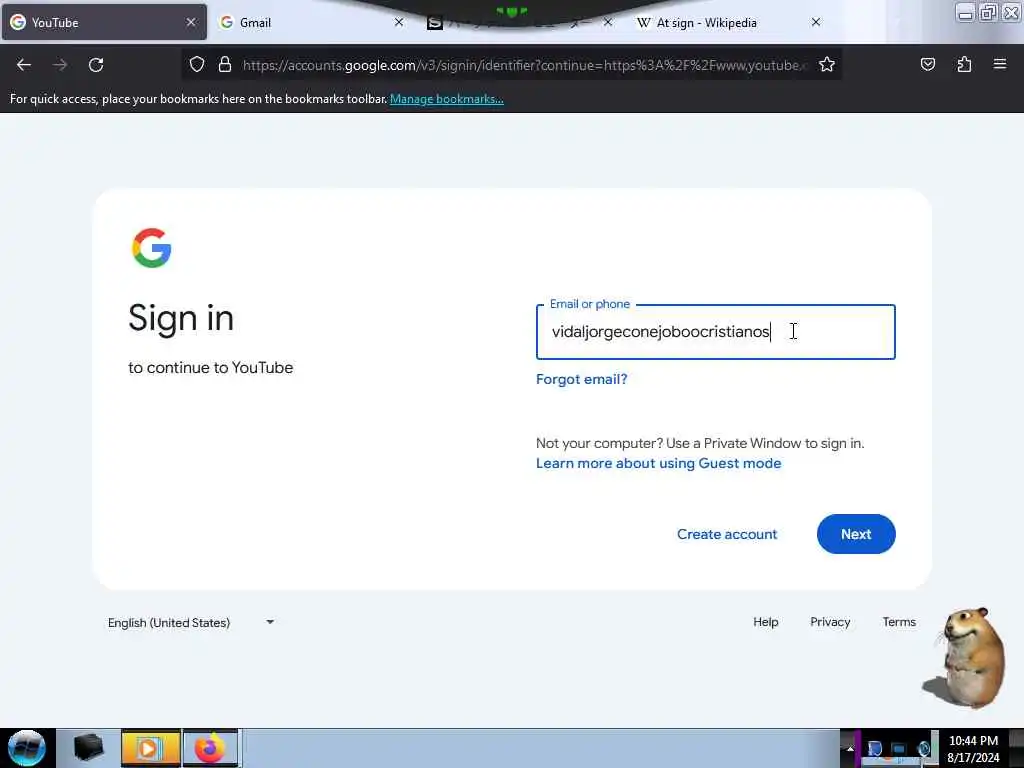This screenshot has height=768, width=1024.
Task: Open the Help link
Action: point(765,622)
